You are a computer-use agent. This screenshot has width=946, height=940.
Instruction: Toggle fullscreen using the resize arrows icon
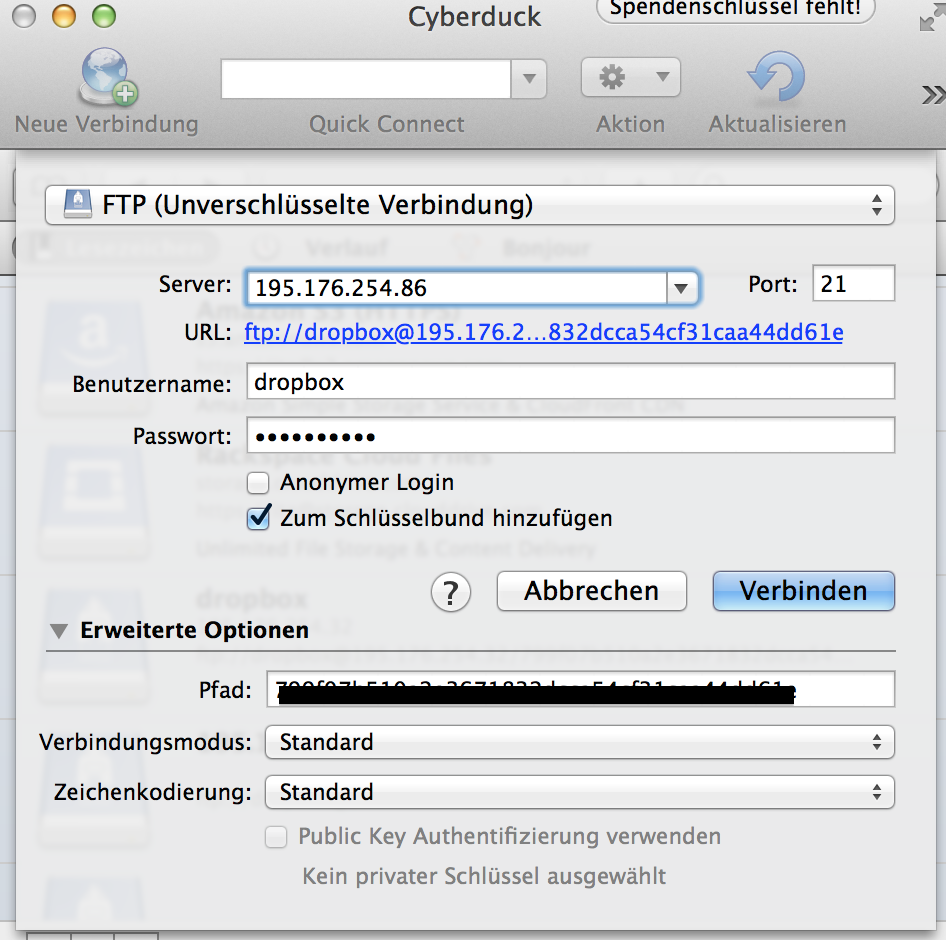[929, 19]
